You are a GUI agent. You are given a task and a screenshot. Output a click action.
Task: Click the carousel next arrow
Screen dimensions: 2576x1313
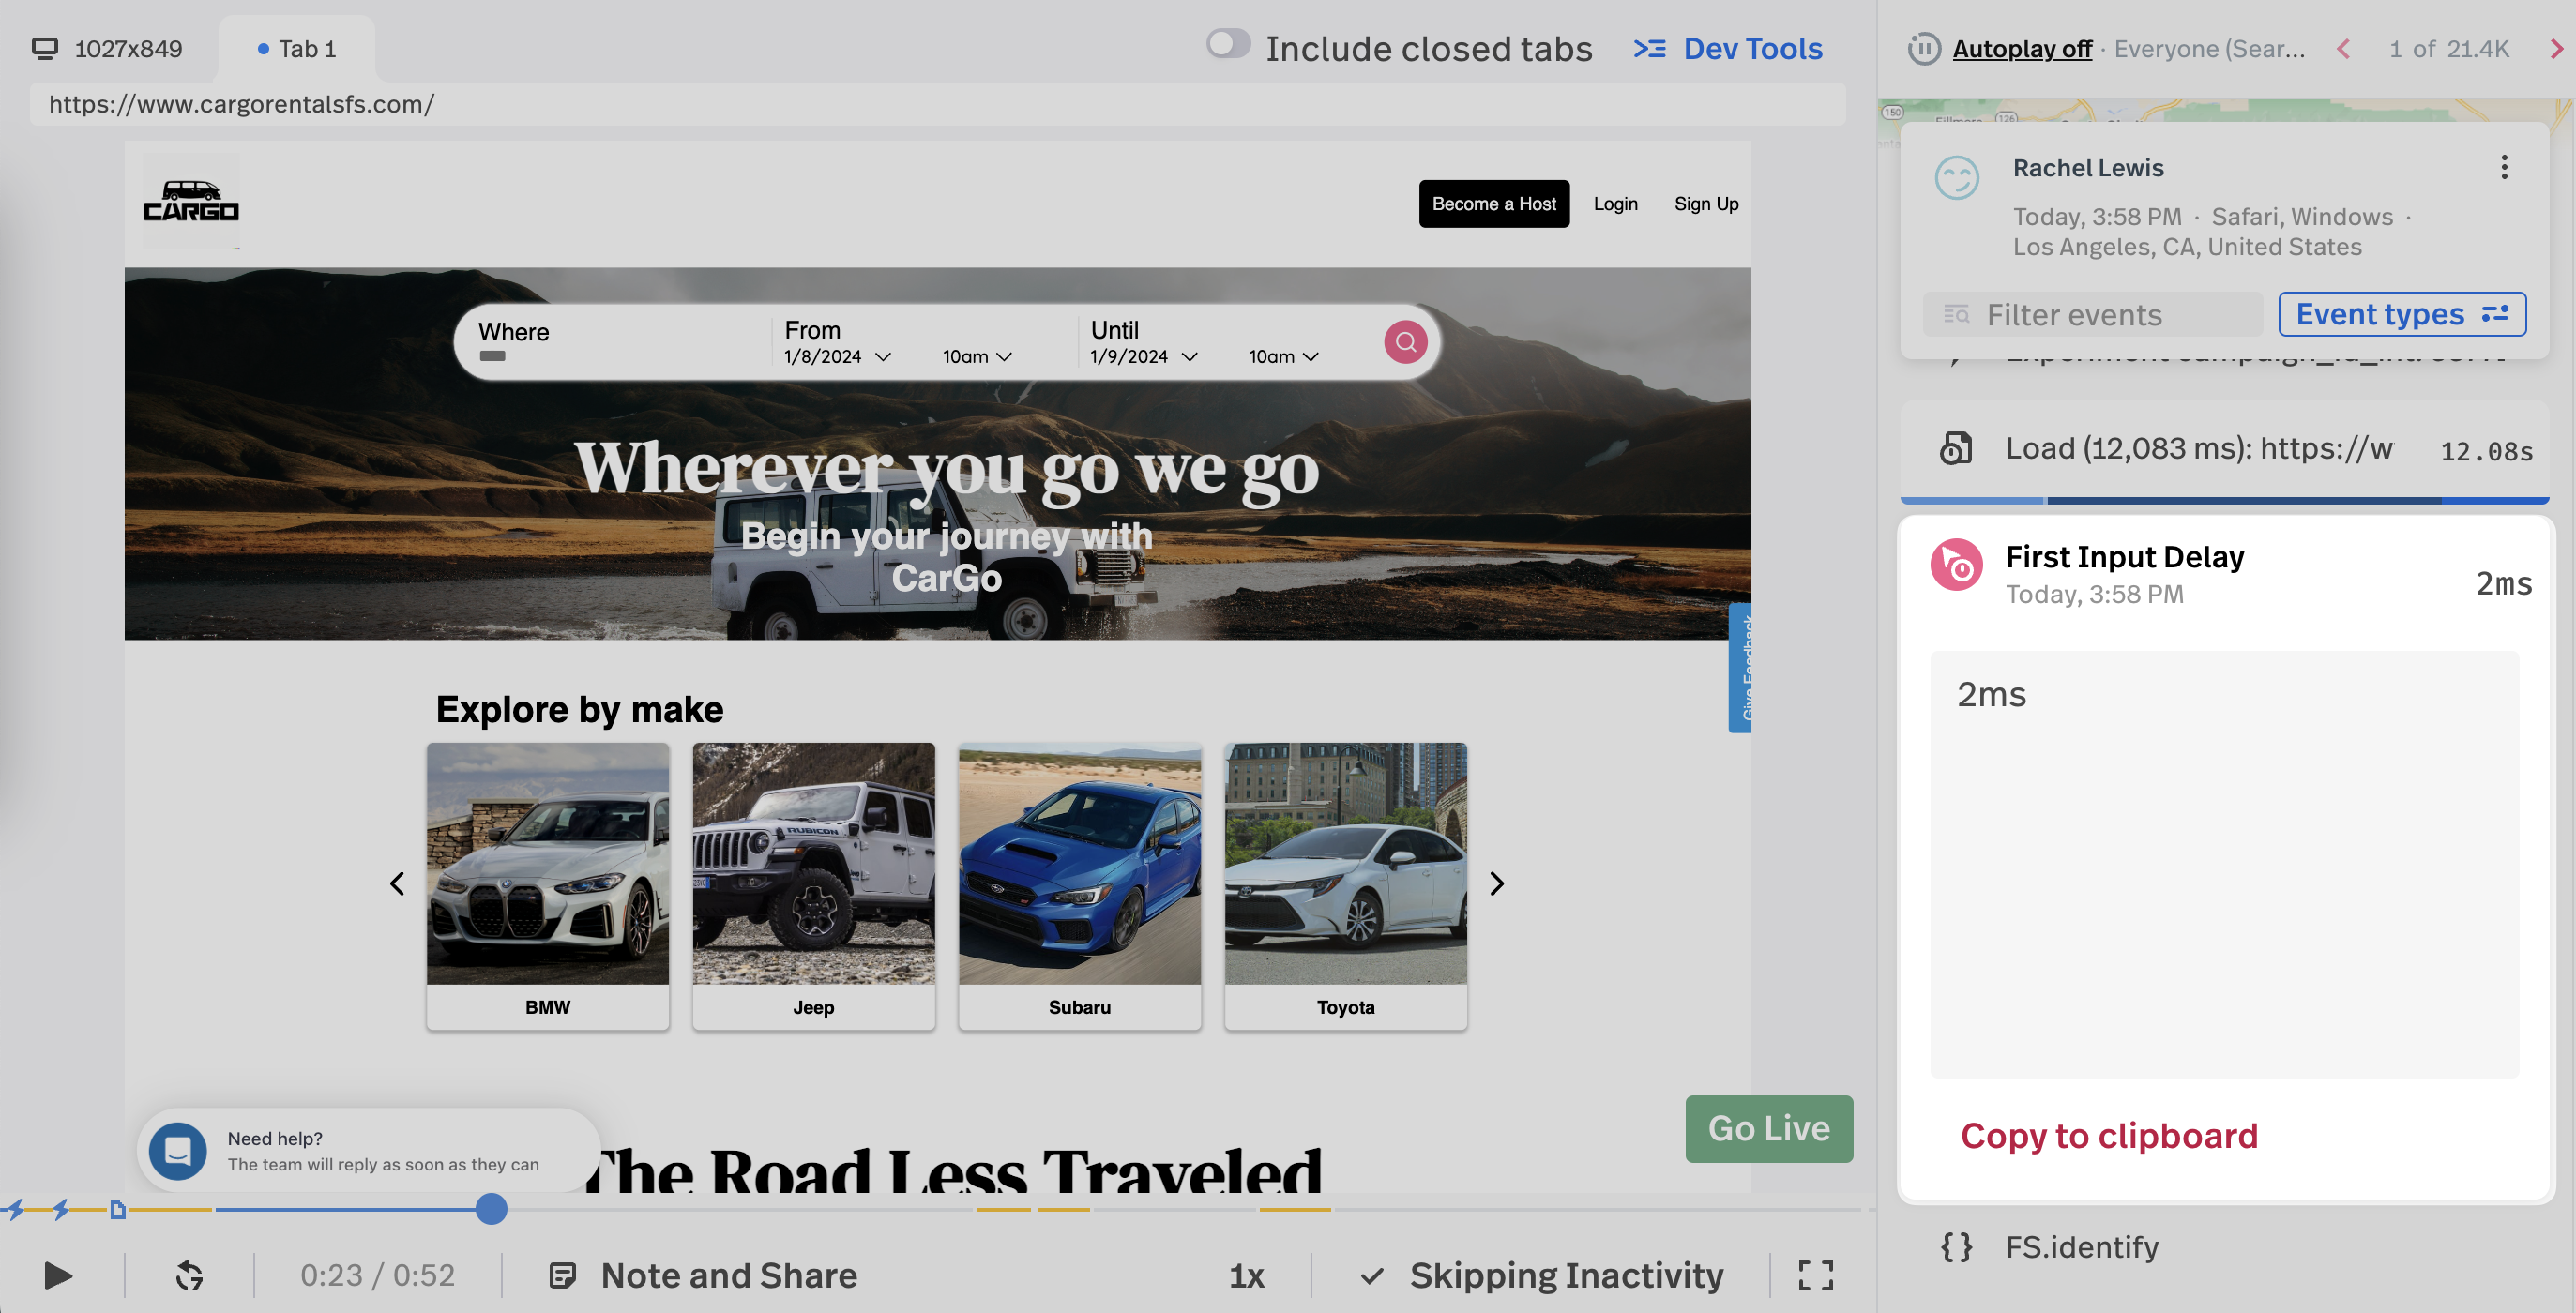point(1496,883)
